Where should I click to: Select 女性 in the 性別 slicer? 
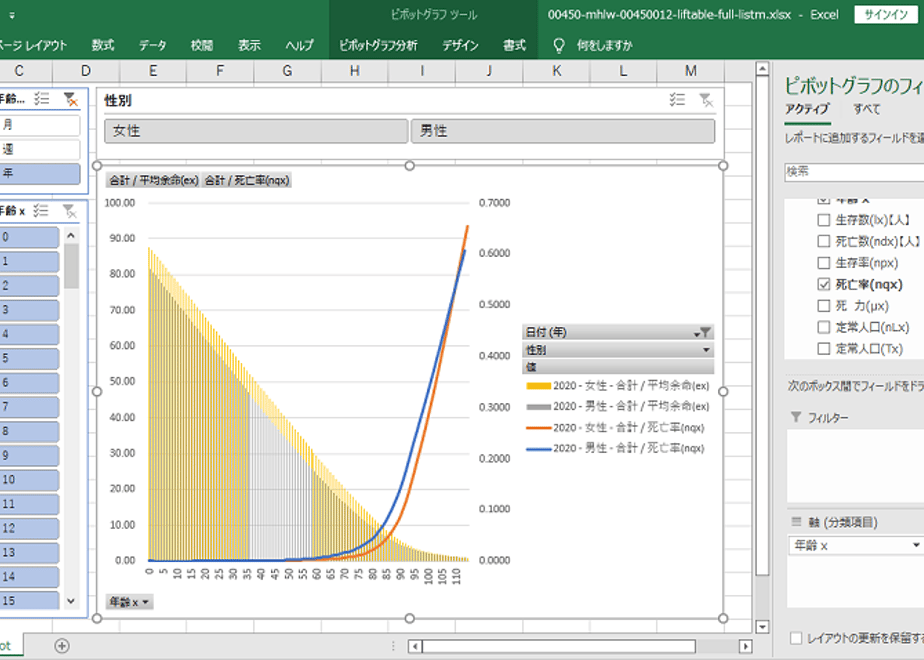click(x=256, y=131)
